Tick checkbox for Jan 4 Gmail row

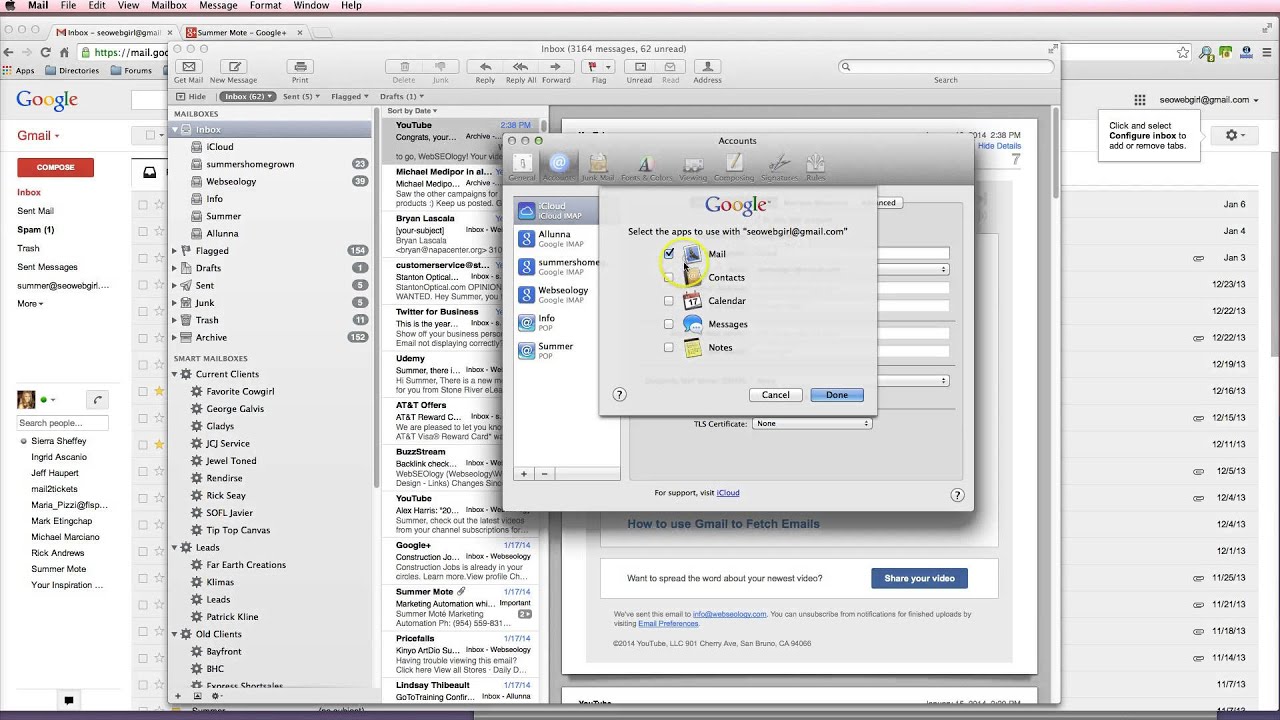(143, 231)
